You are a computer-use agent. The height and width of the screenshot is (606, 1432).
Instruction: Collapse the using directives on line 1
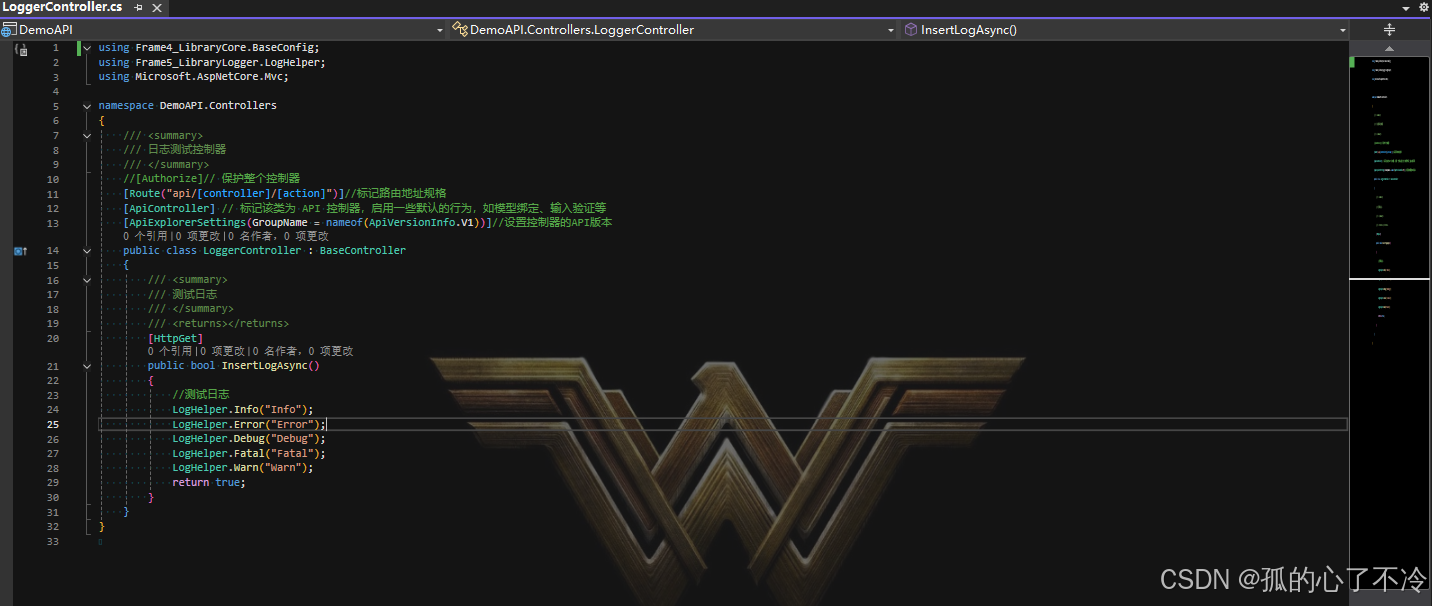pos(87,48)
